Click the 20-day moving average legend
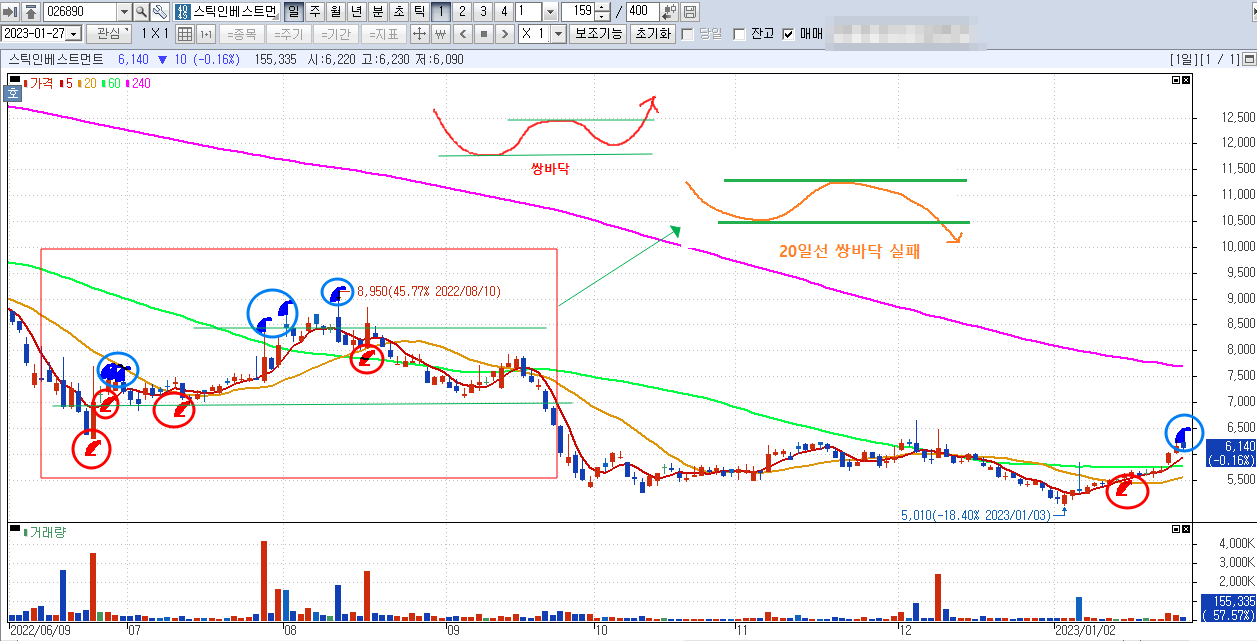Viewport: 1257px width, 641px height. pyautogui.click(x=87, y=83)
